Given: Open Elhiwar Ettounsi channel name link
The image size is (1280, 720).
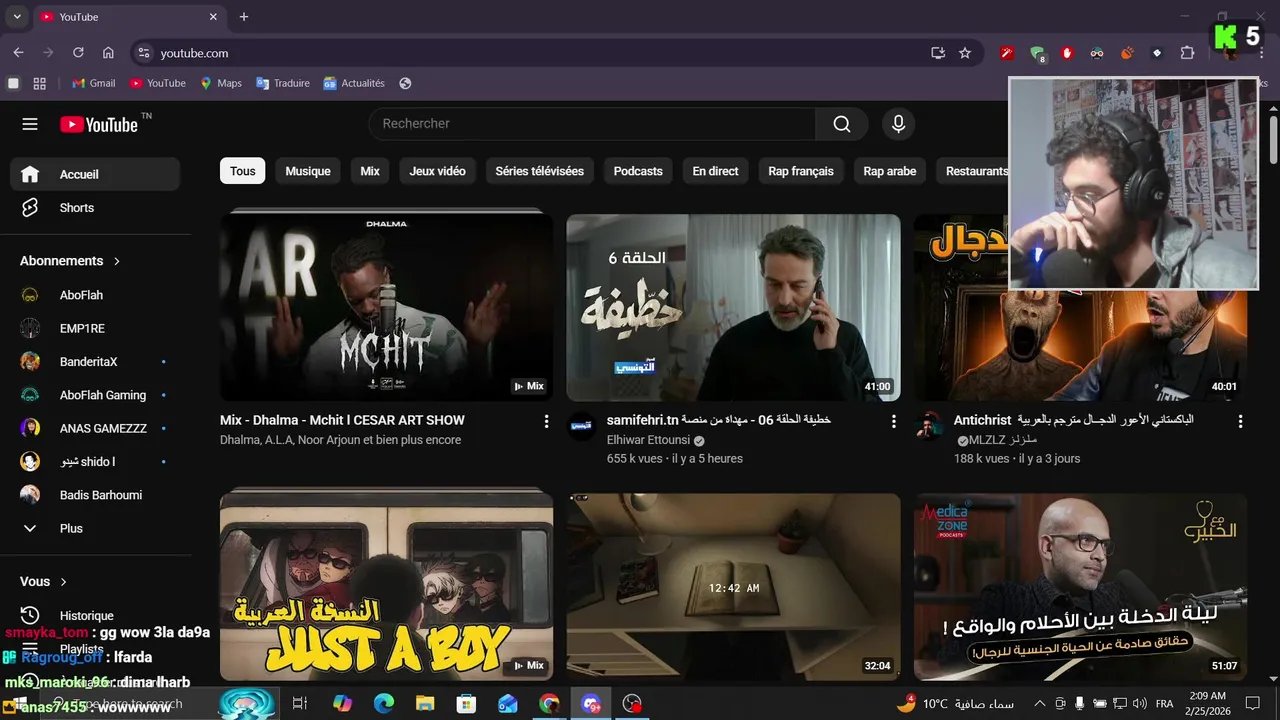Looking at the screenshot, I should (x=649, y=440).
